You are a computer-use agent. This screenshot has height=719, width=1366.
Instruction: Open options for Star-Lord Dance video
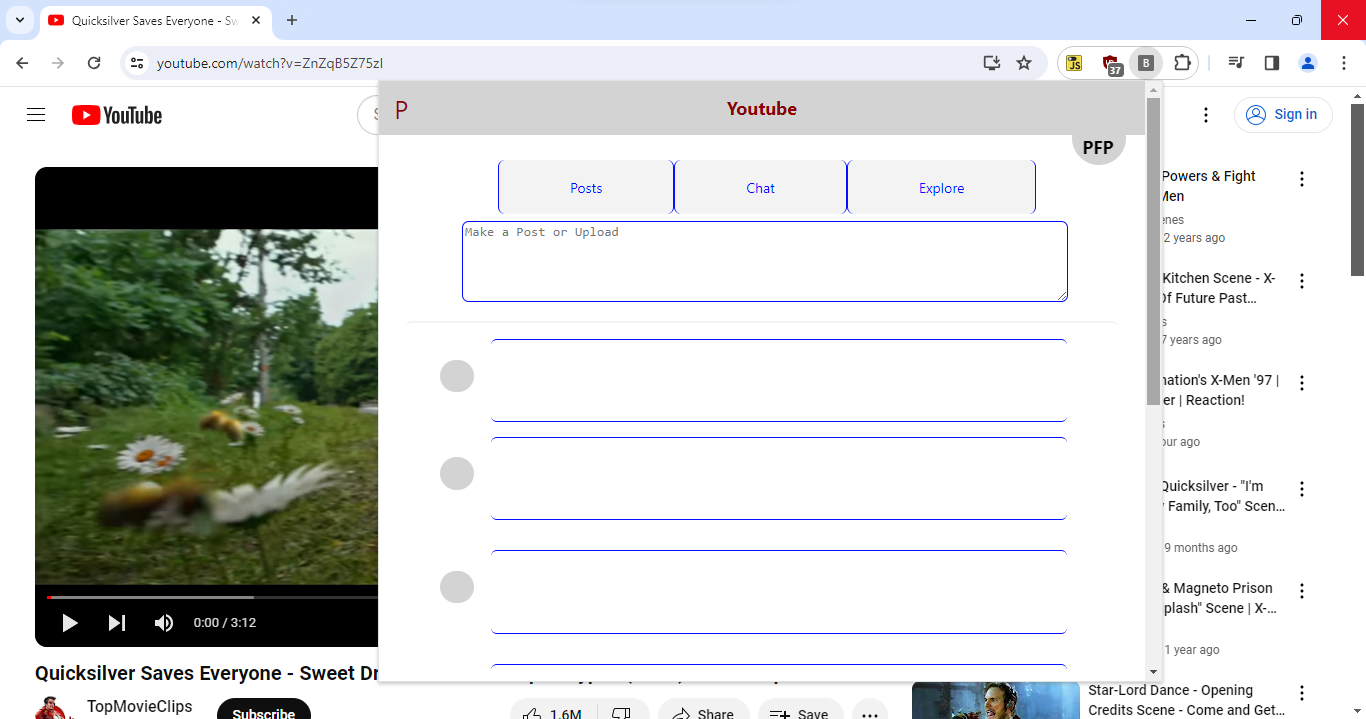point(1302,693)
